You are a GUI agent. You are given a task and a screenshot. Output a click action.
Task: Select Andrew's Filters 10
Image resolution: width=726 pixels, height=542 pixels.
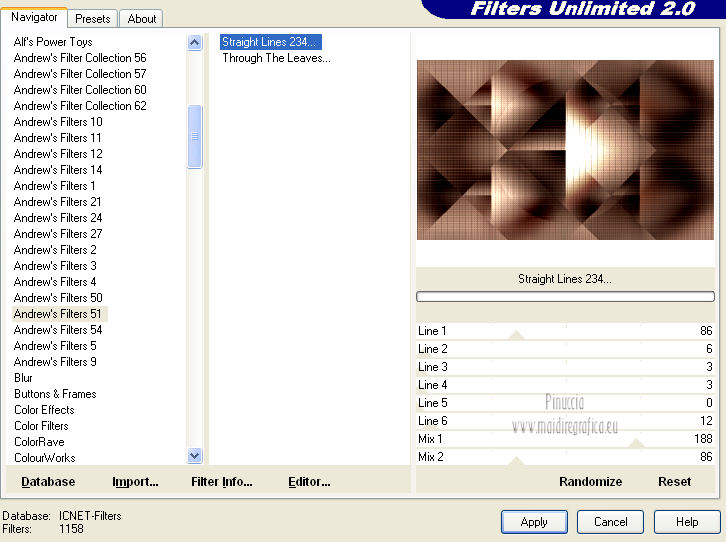point(58,122)
